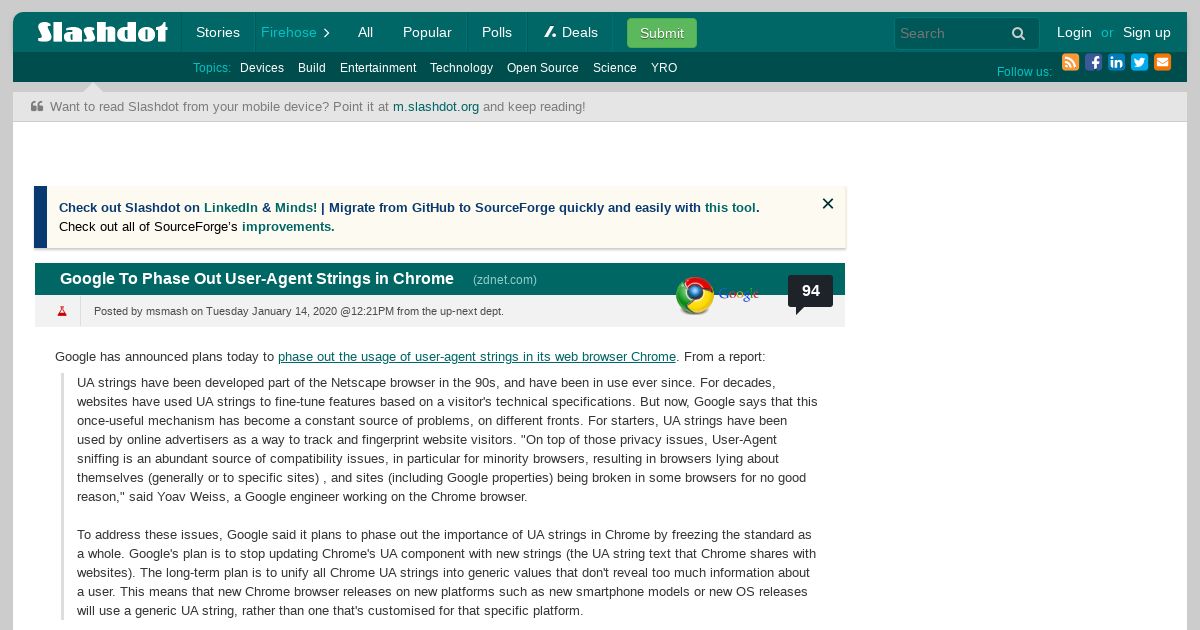Select the Firehose nav item
Viewport: 1200px width, 630px height.
point(289,32)
